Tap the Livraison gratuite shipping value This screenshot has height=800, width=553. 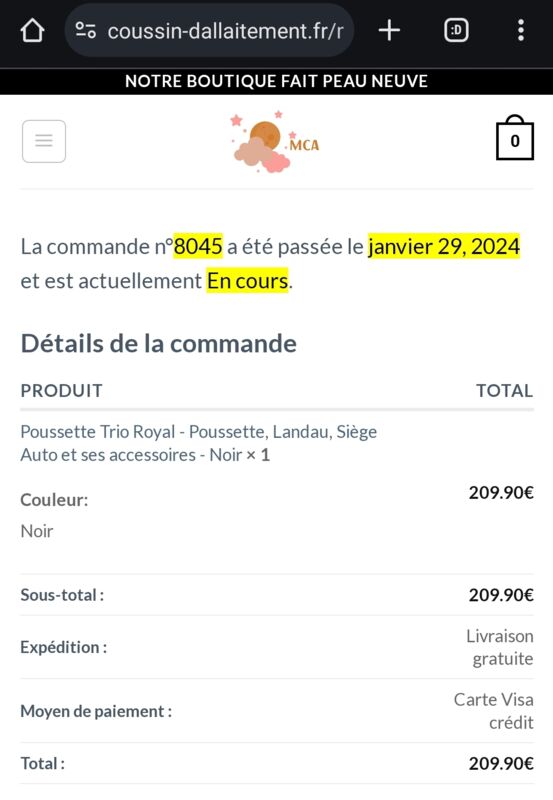coord(500,647)
